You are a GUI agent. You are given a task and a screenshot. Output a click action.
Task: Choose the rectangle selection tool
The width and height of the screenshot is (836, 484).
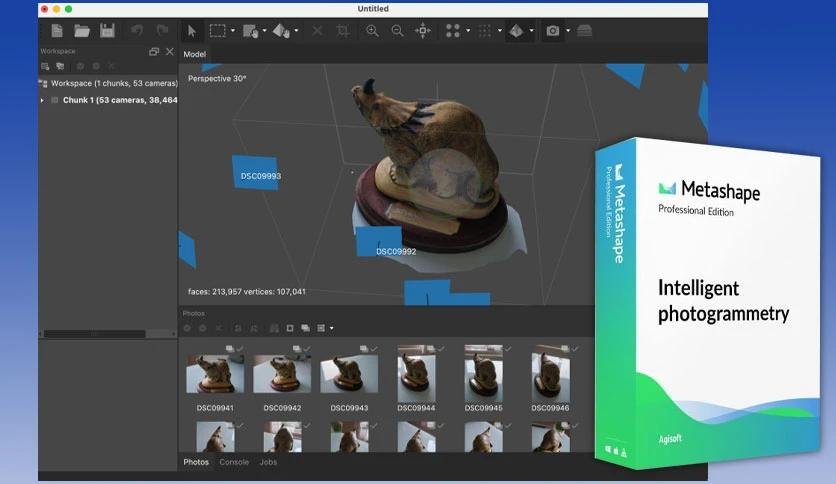pyautogui.click(x=218, y=30)
